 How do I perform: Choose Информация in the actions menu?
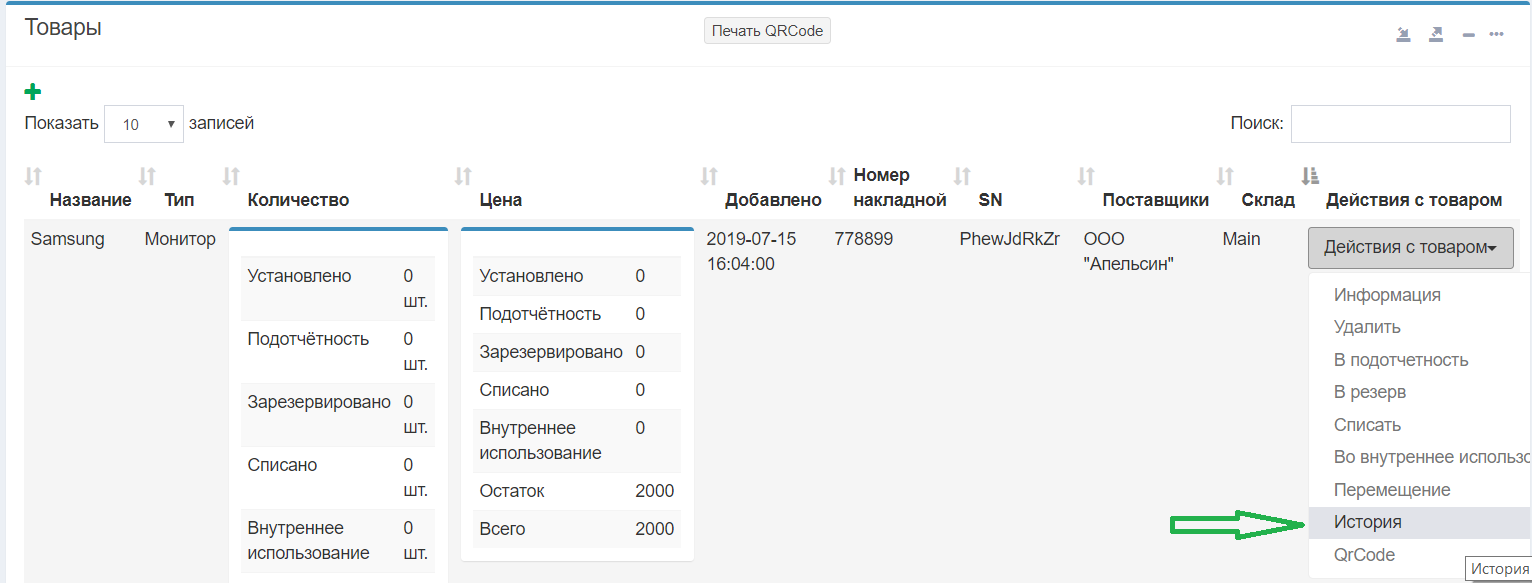pyautogui.click(x=1387, y=295)
